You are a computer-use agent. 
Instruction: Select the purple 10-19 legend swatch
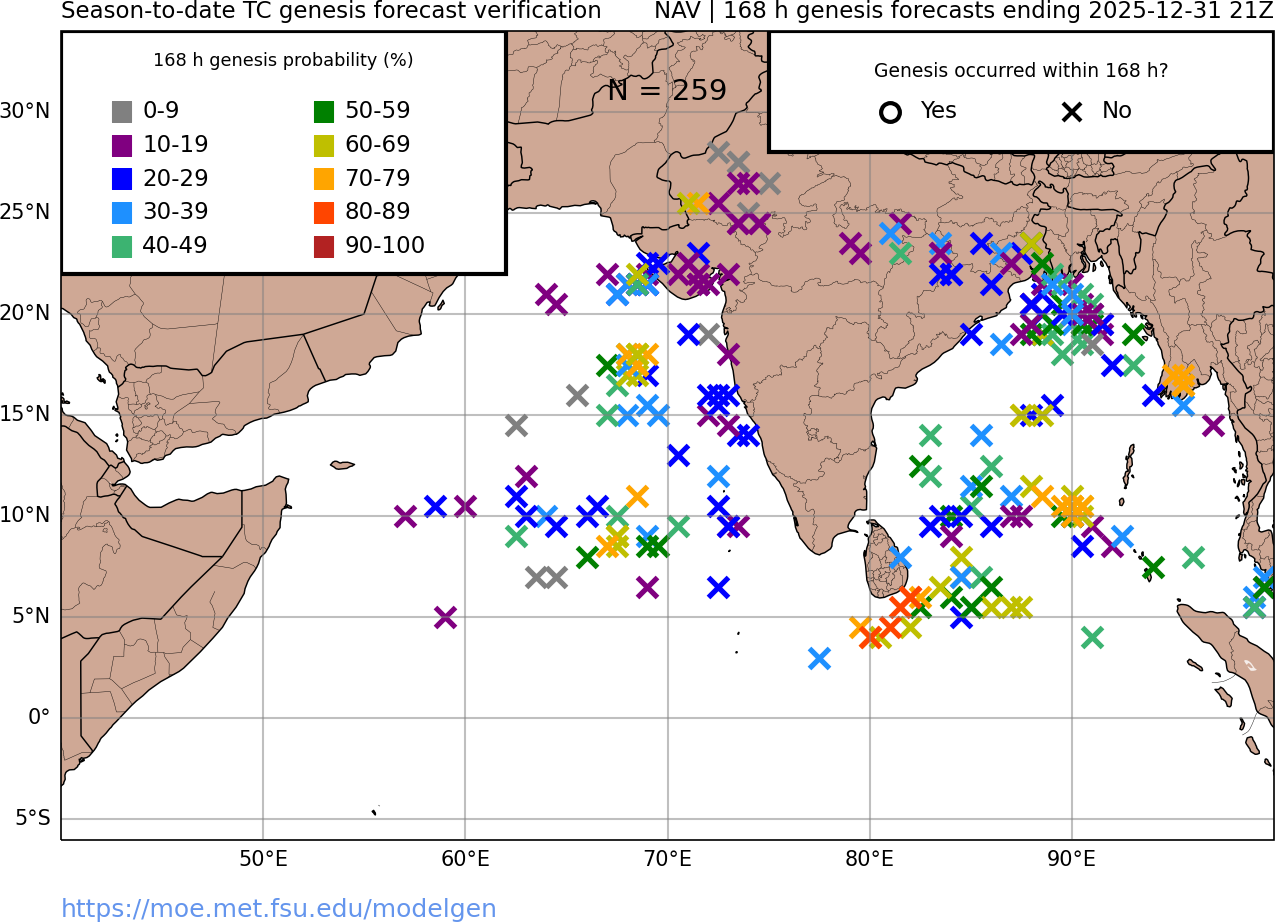pyautogui.click(x=122, y=146)
